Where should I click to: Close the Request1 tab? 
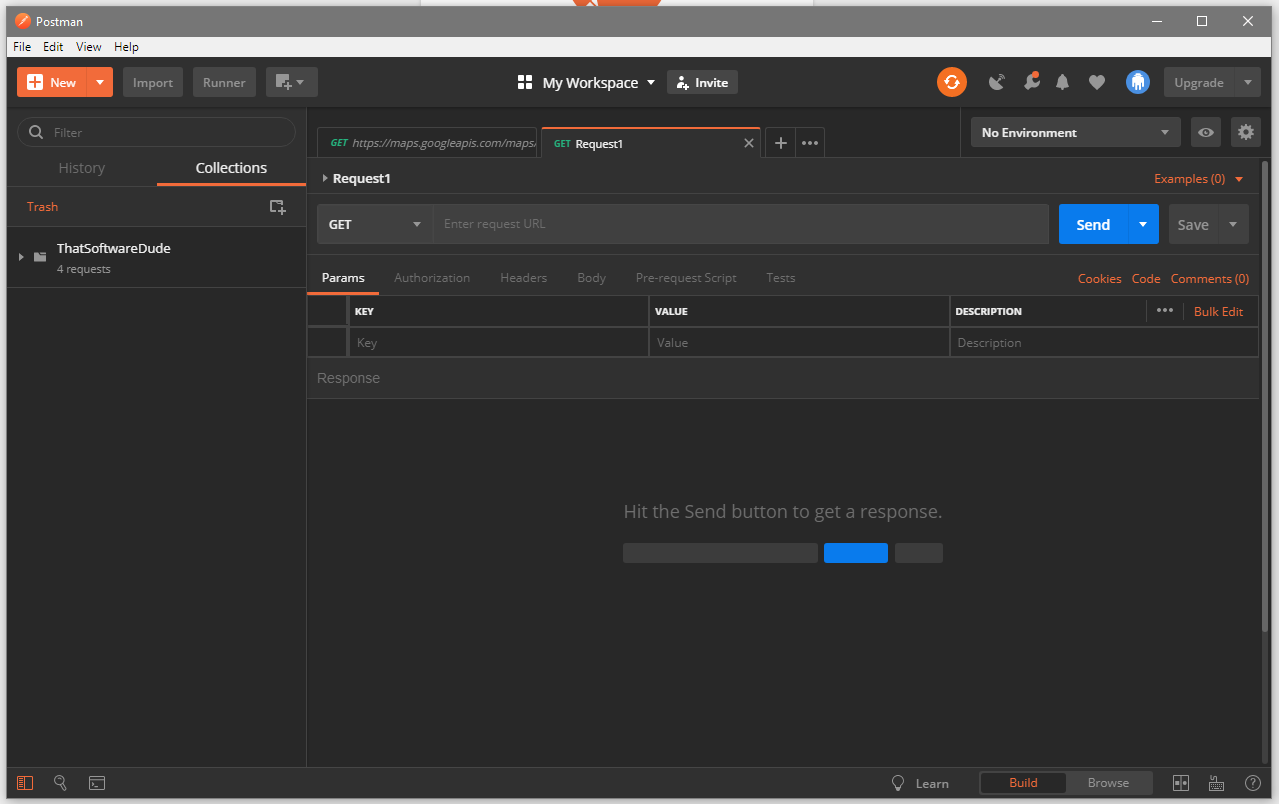pos(749,143)
